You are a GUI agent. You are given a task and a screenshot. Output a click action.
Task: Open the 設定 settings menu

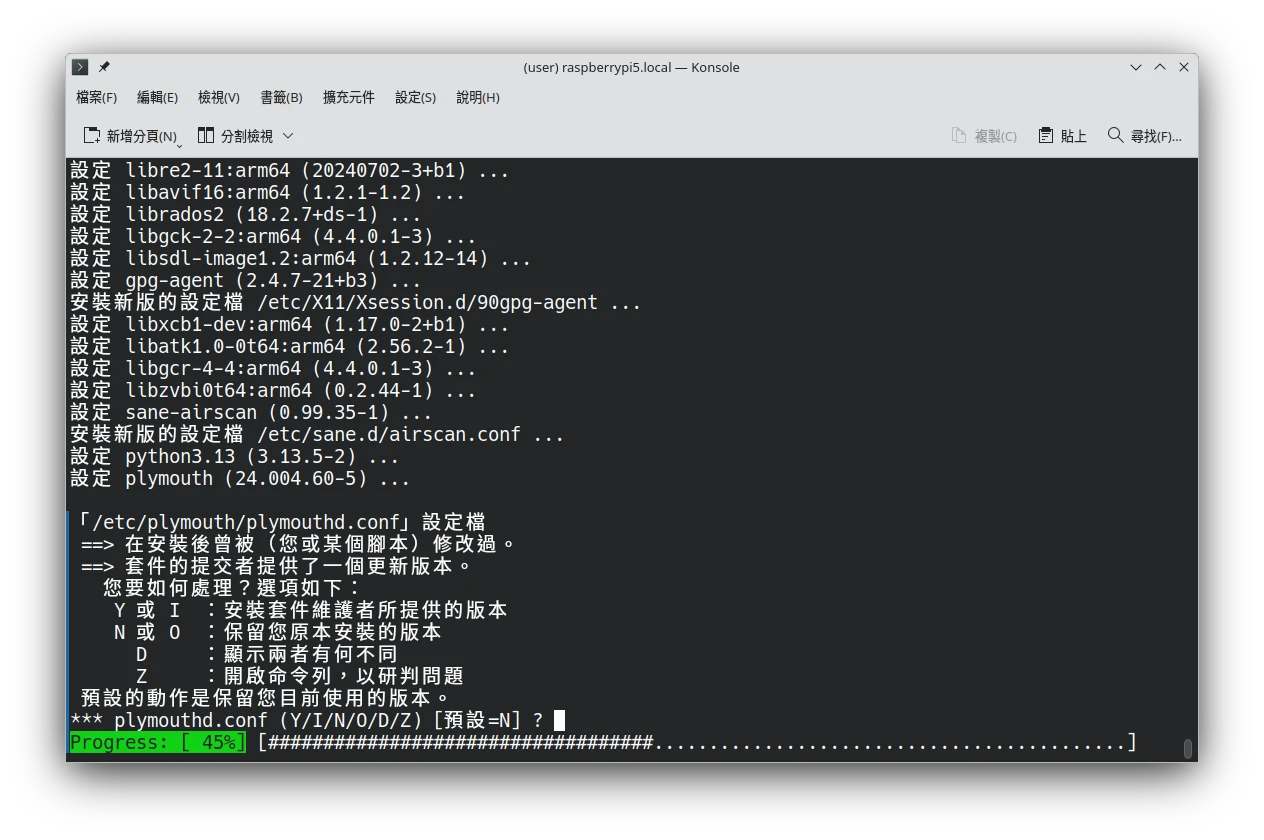[415, 97]
